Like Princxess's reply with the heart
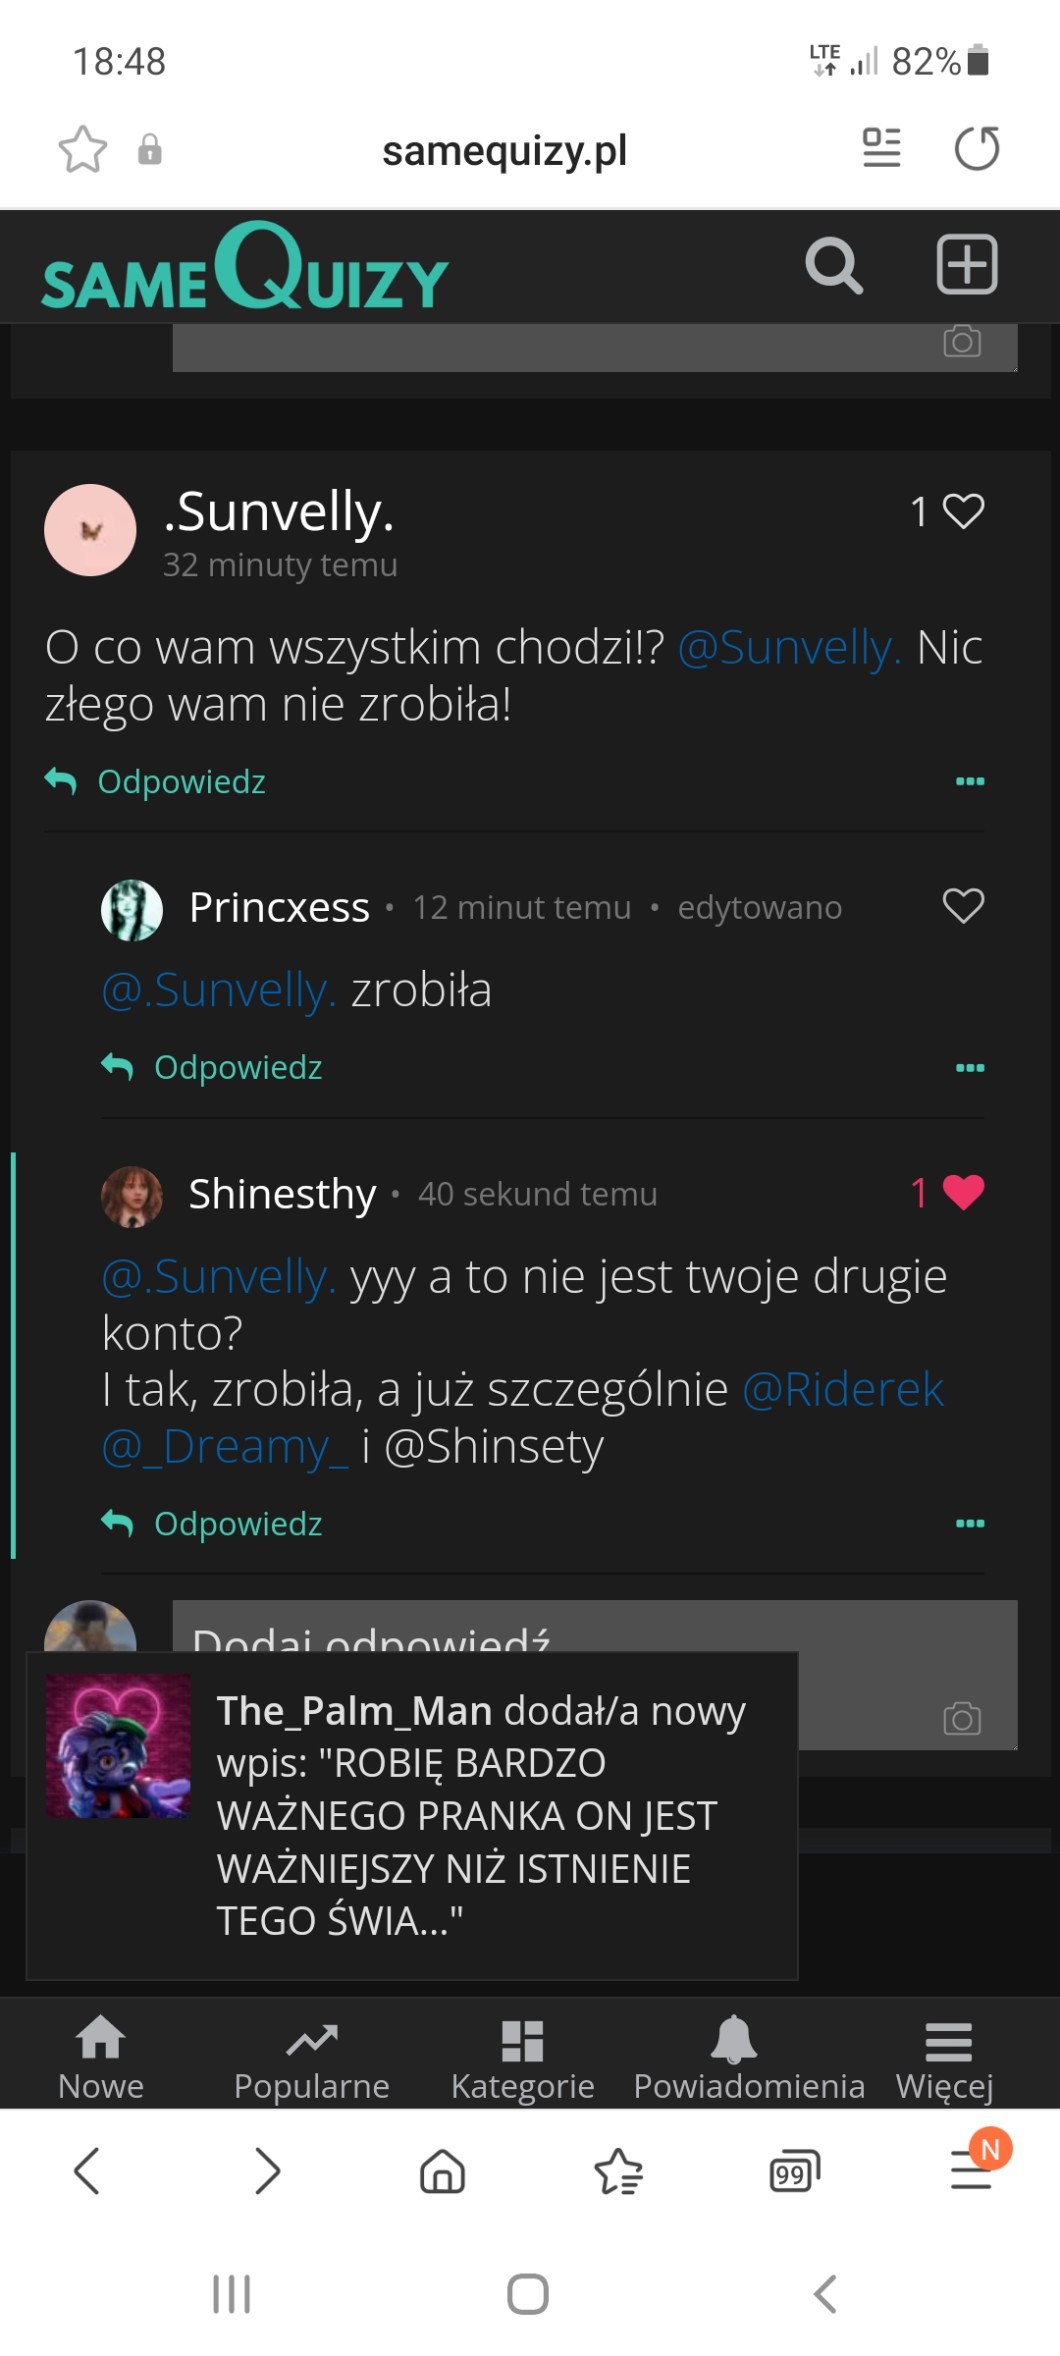 [x=963, y=906]
